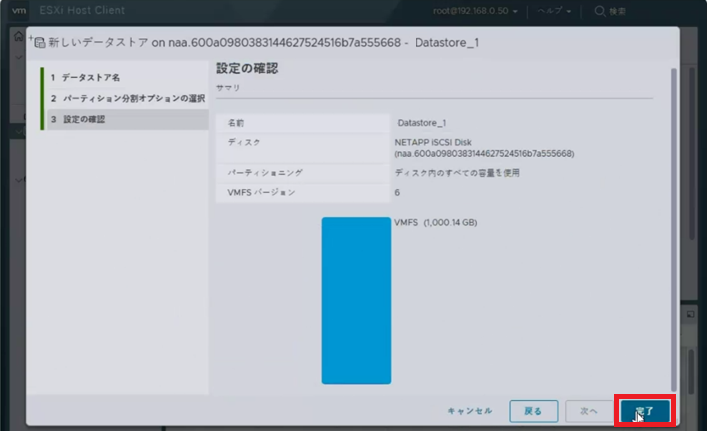Click the new datastore icon in dialog title
Screen dimensions: 707x431
(x=38, y=42)
